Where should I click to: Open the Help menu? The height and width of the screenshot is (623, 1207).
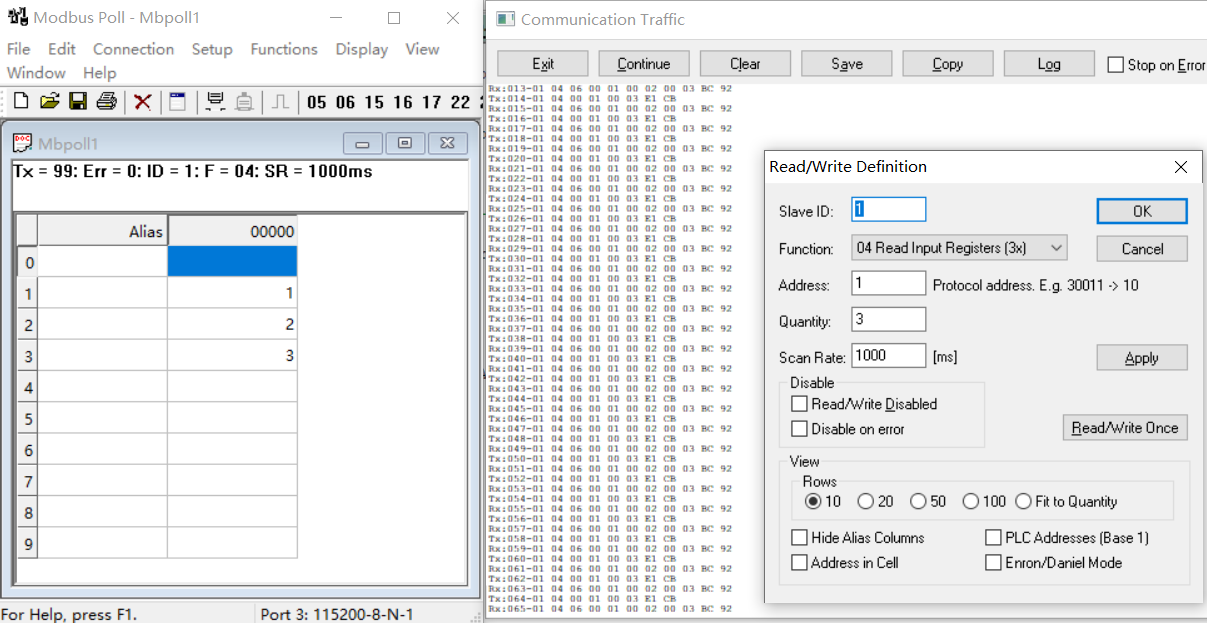pos(100,73)
